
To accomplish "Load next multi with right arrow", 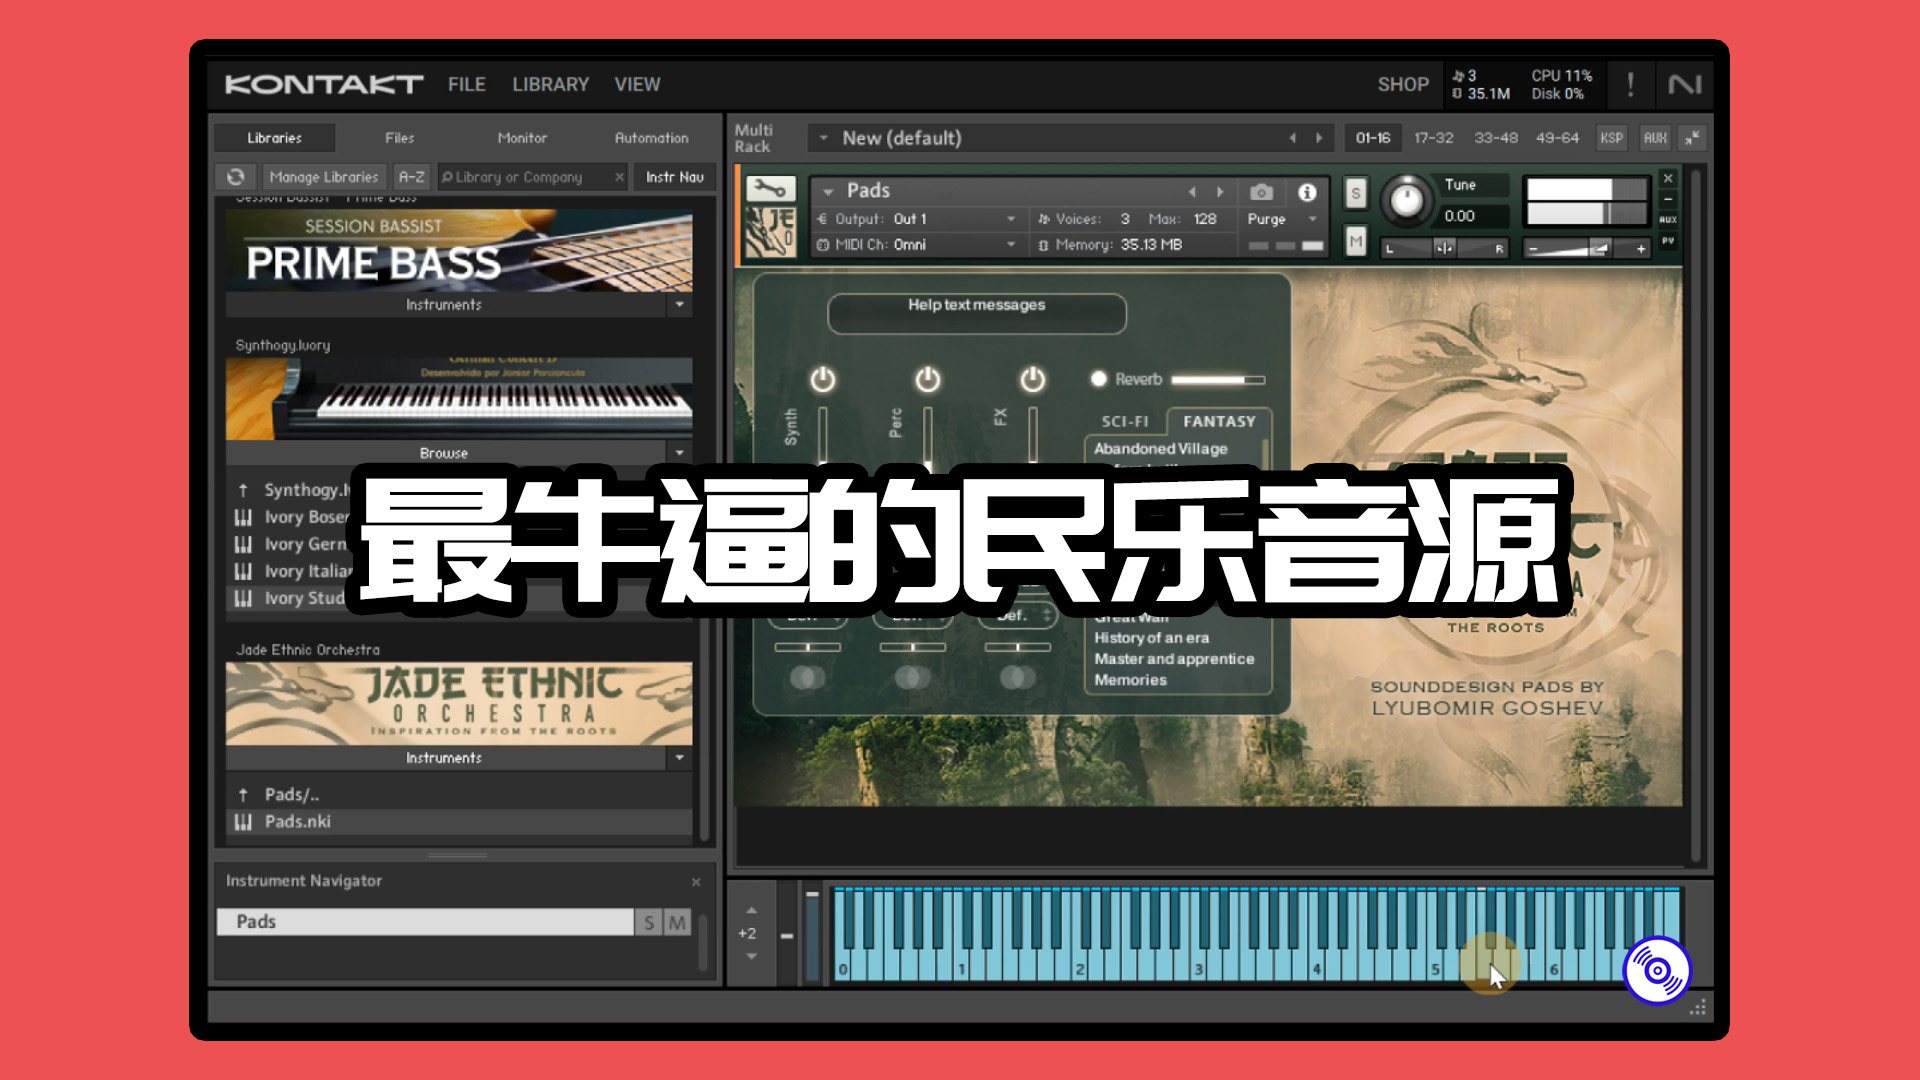I will coord(1319,138).
